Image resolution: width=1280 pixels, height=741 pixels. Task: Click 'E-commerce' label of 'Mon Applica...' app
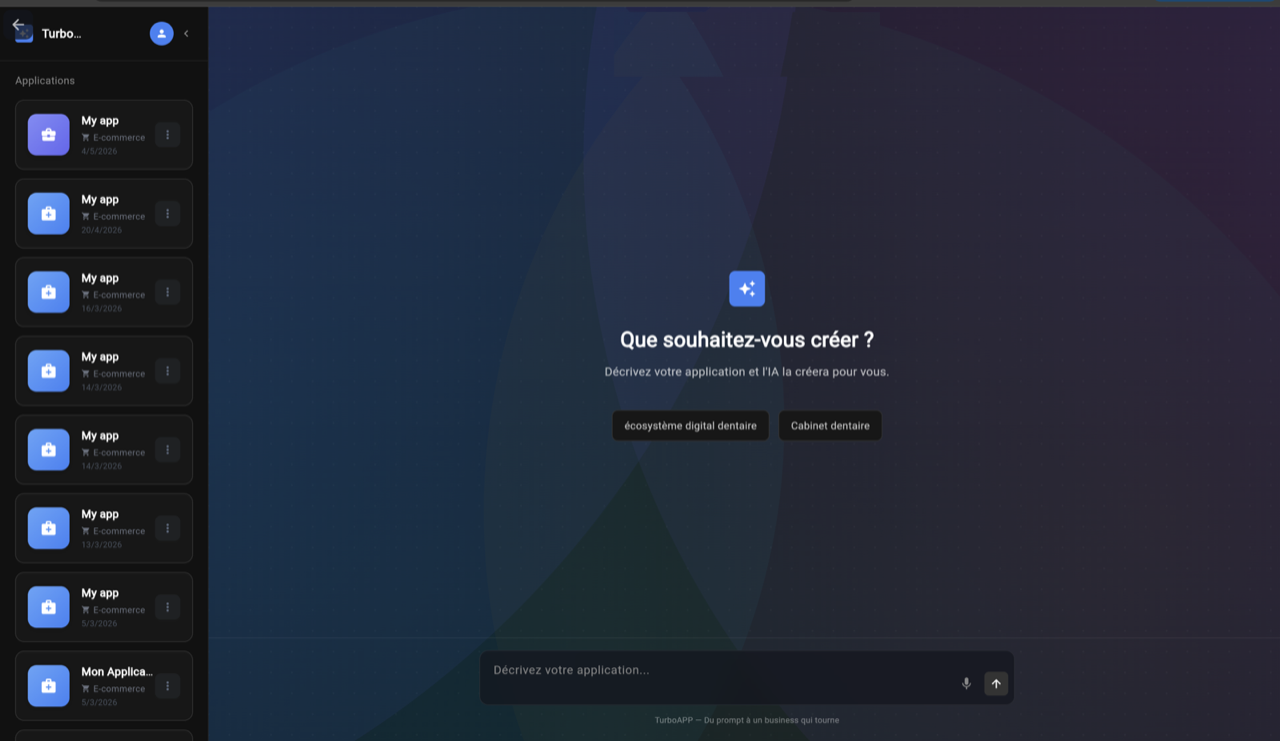119,689
